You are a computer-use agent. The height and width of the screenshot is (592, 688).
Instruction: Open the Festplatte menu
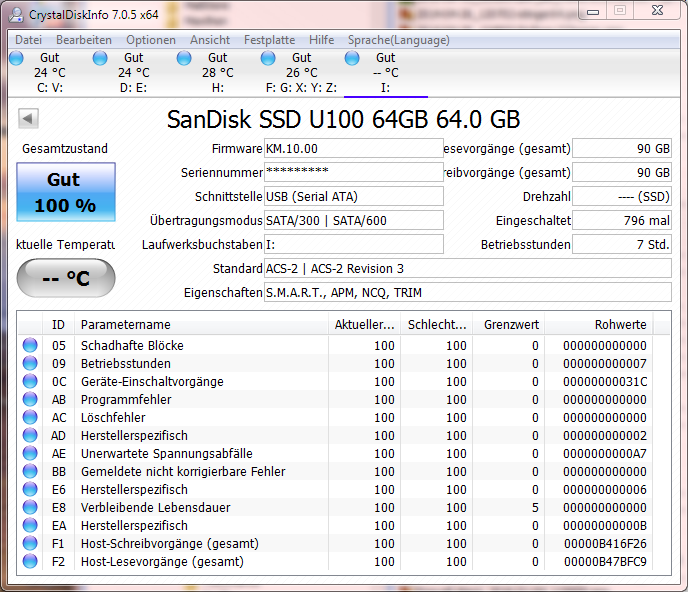[269, 40]
